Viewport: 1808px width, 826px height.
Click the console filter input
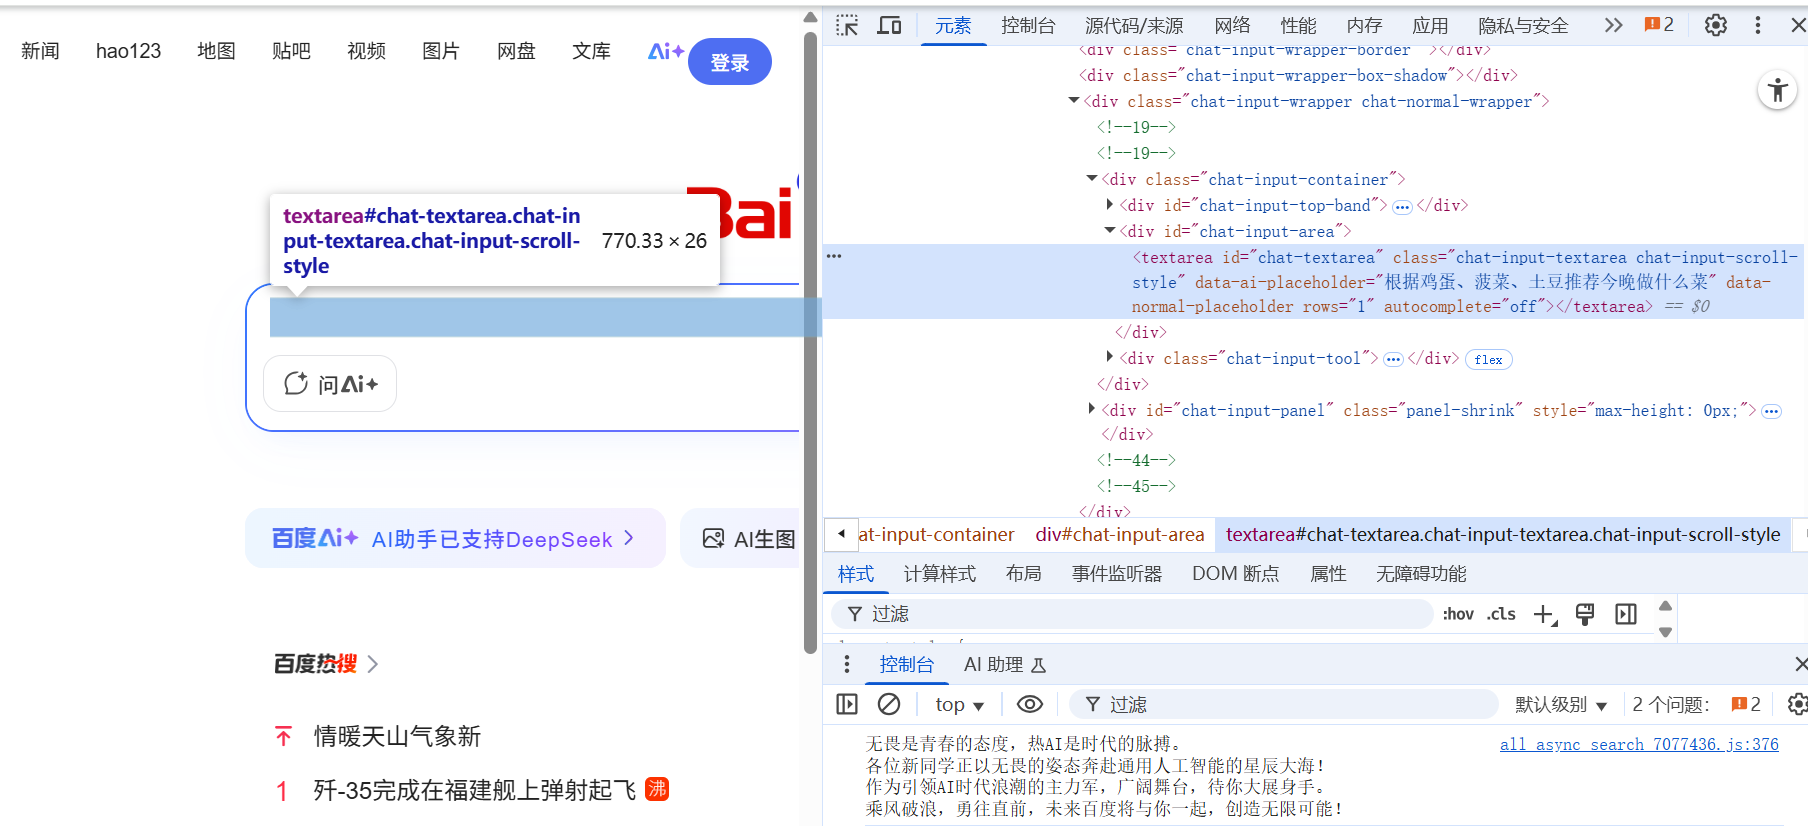pyautogui.click(x=1284, y=704)
